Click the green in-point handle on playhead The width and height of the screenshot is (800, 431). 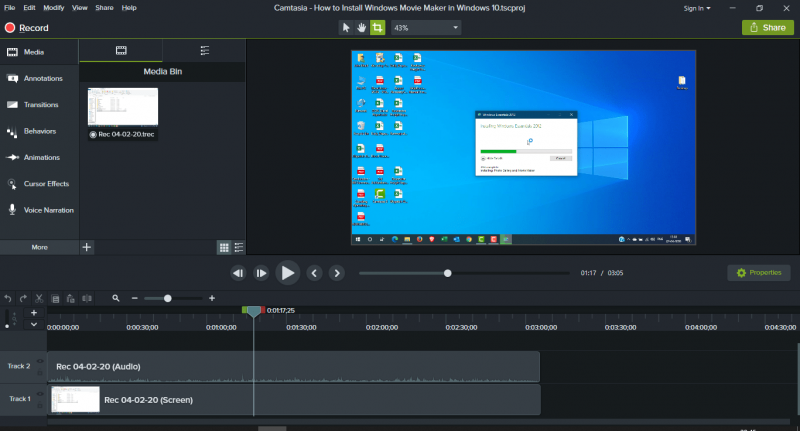[x=244, y=310]
